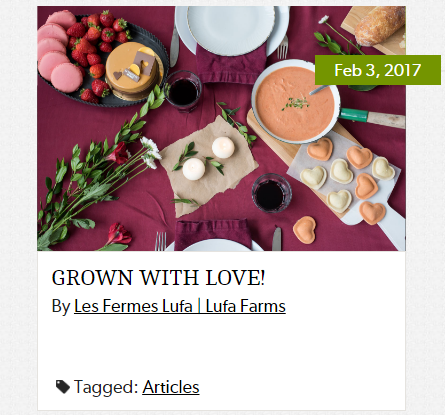
Task: Click the By text before author name
Action: (61, 306)
